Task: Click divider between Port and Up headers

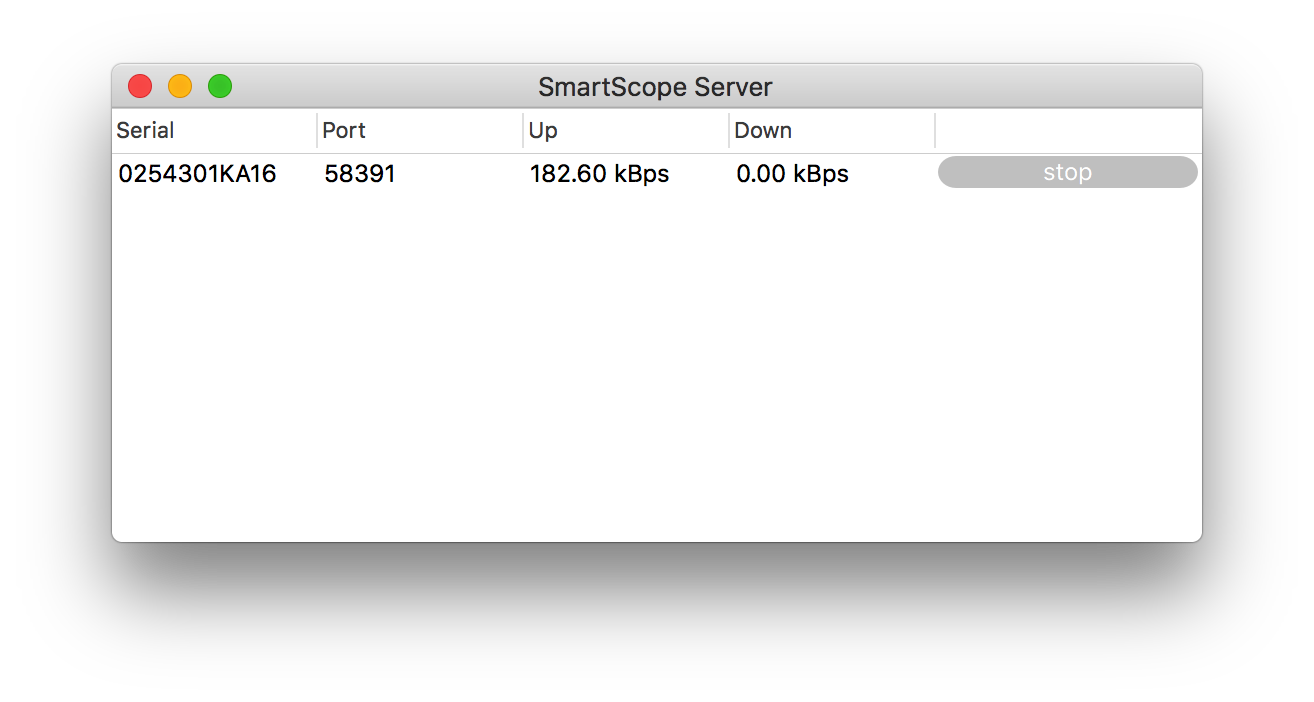Action: [523, 131]
